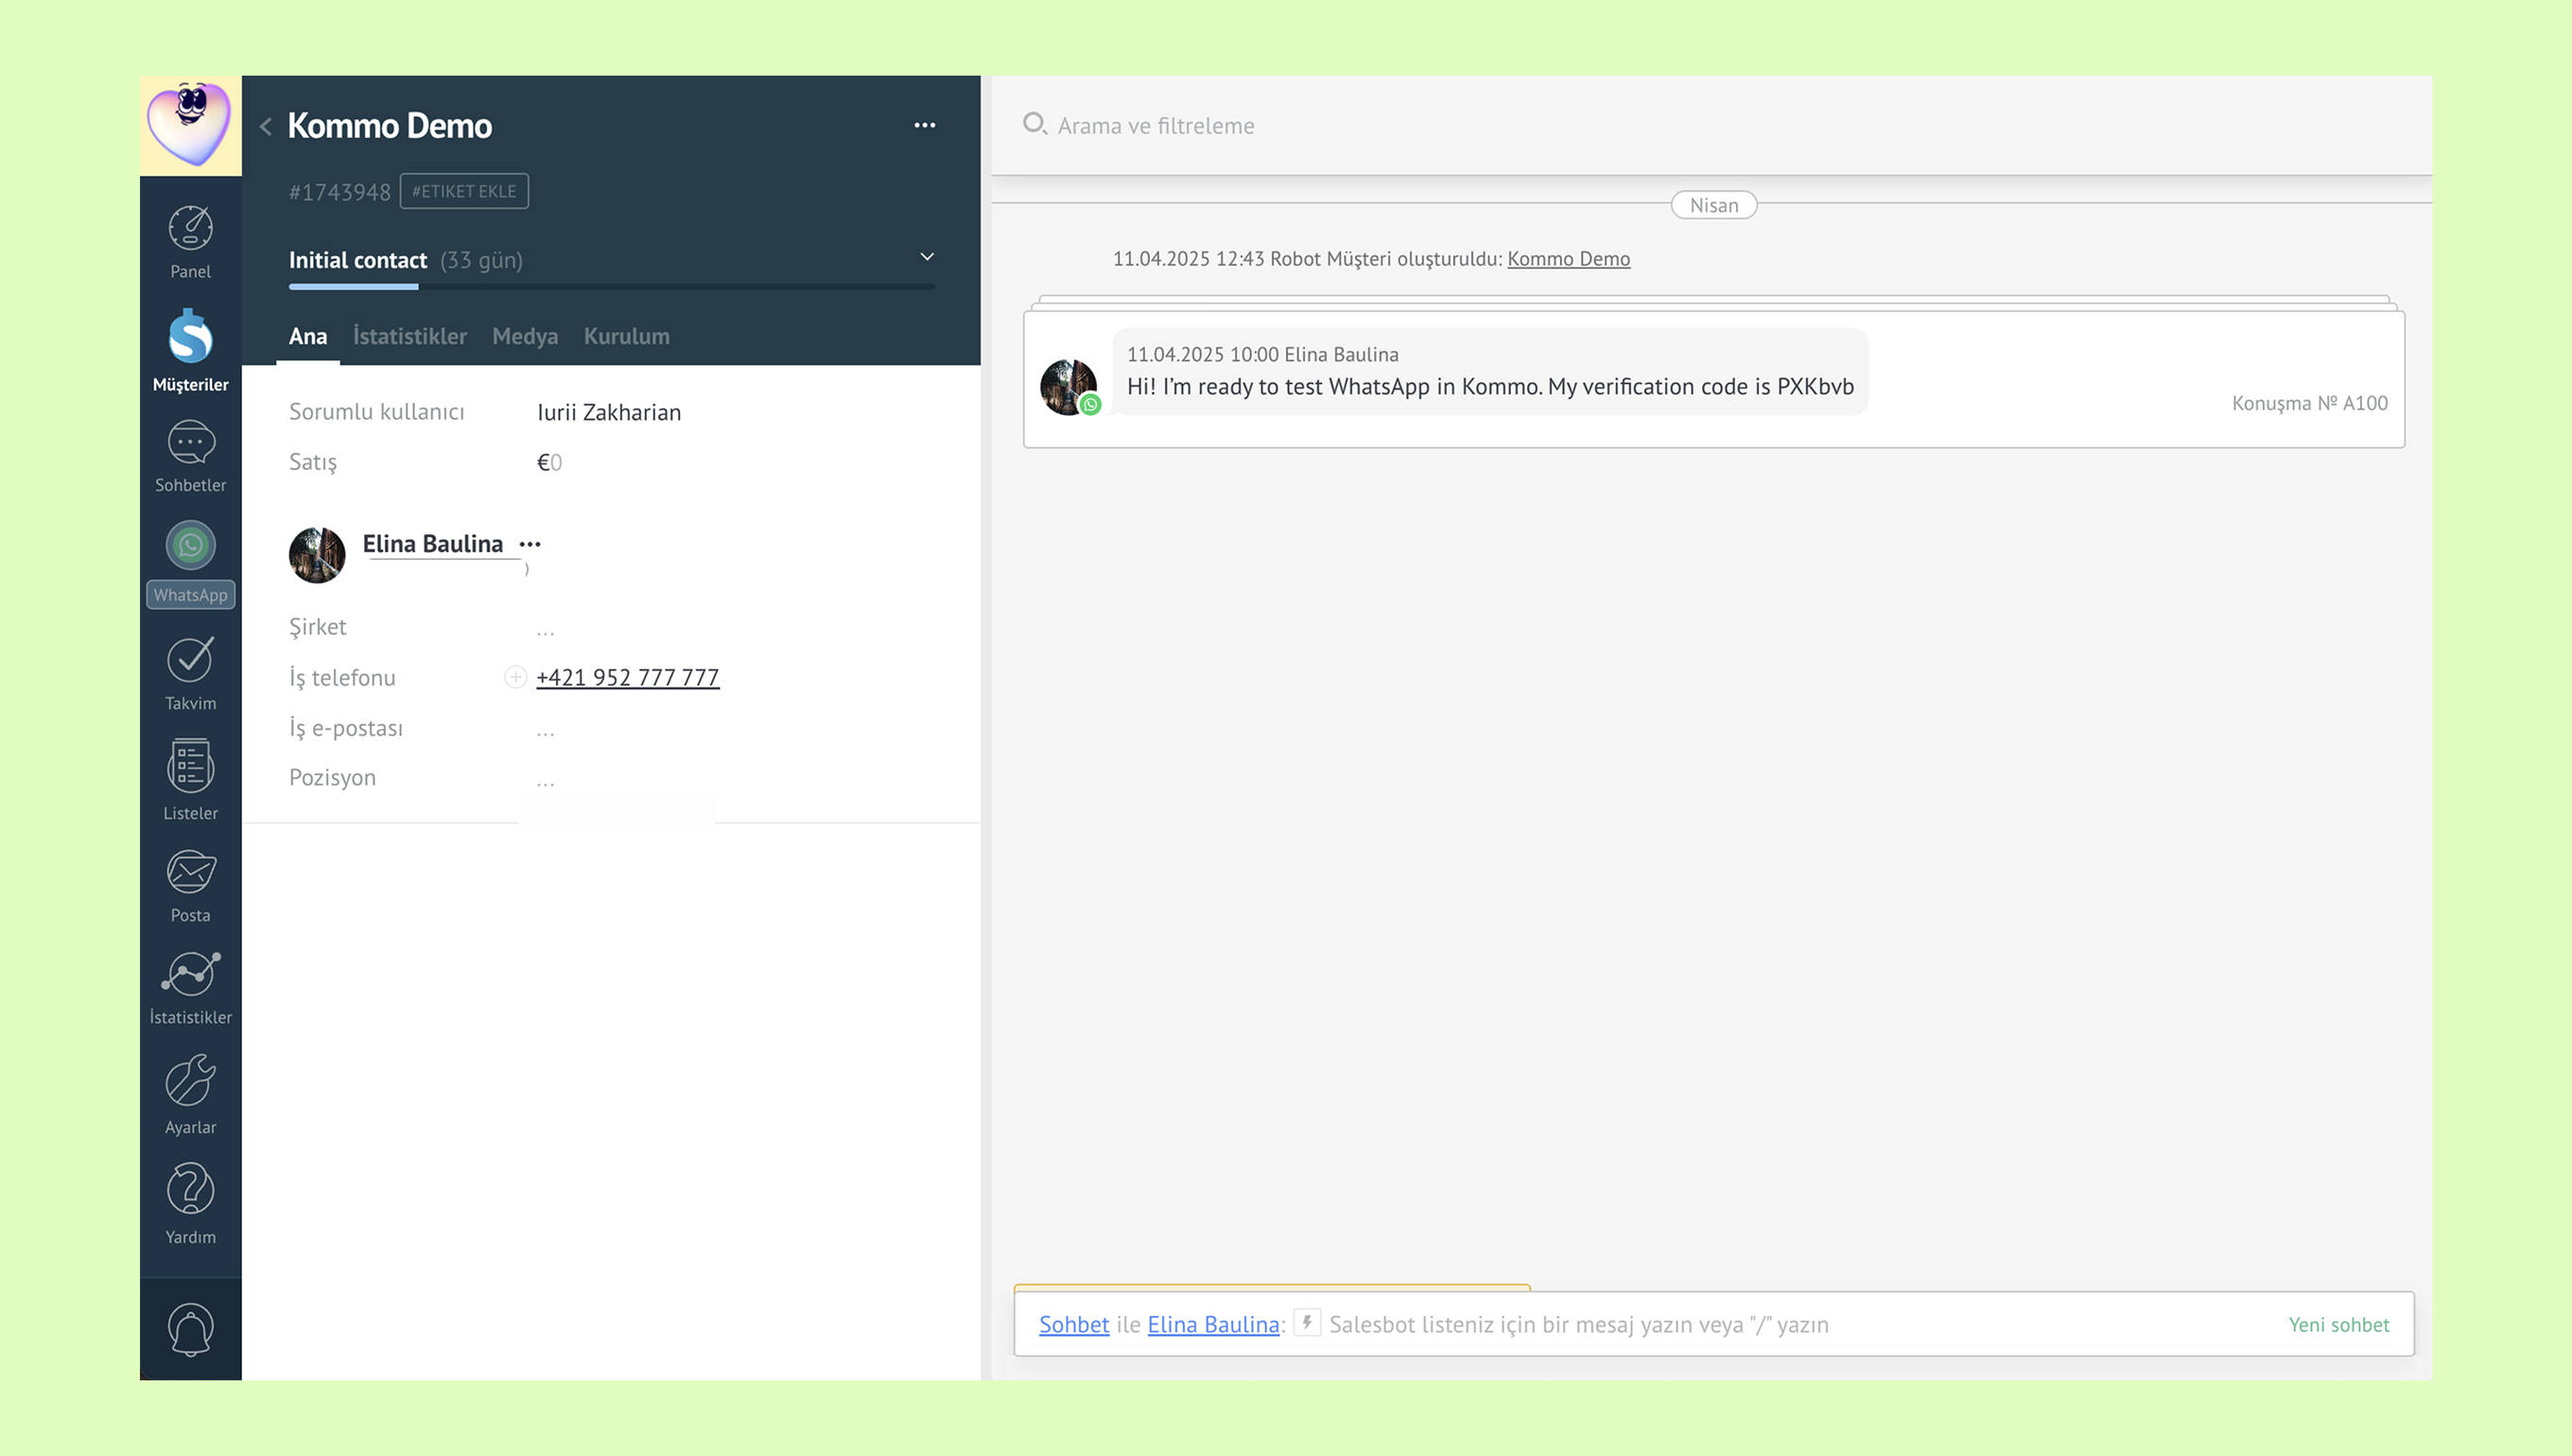Click the pipeline stage progress bar
This screenshot has height=1456, width=2572.
click(x=612, y=287)
